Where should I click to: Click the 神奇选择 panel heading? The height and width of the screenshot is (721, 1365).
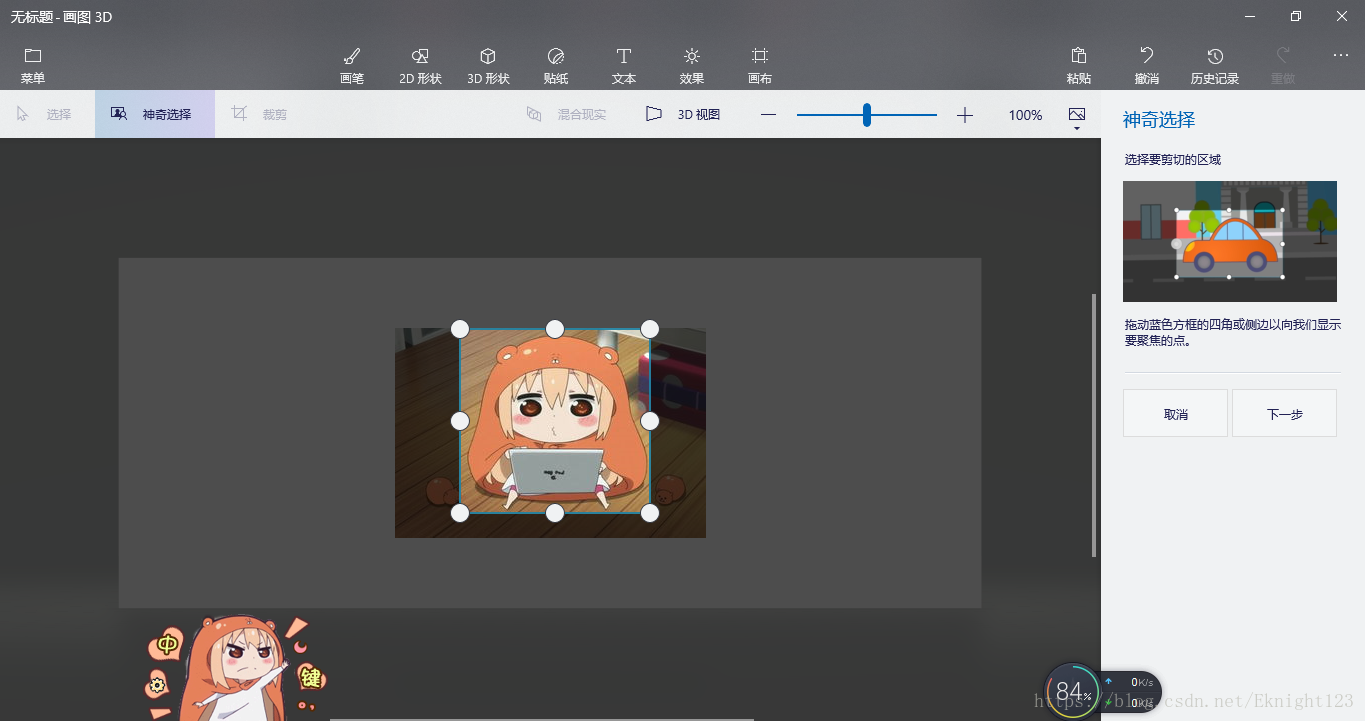[1159, 120]
